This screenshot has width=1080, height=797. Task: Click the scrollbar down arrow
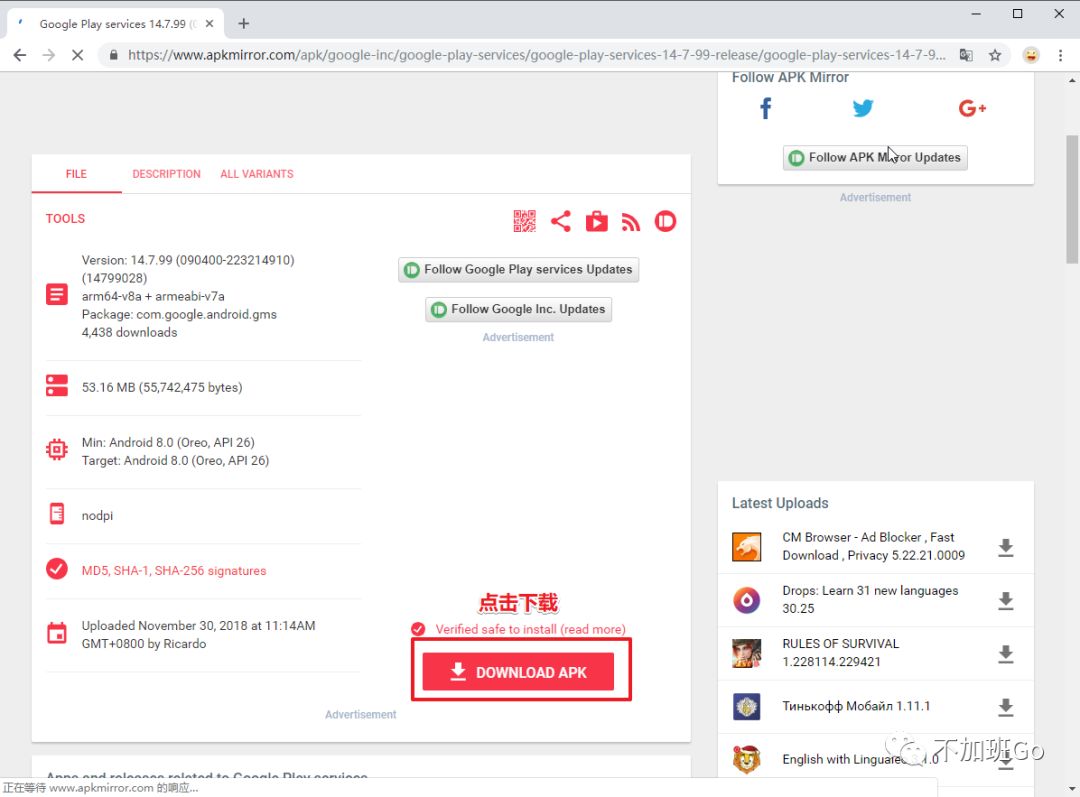point(1072,789)
